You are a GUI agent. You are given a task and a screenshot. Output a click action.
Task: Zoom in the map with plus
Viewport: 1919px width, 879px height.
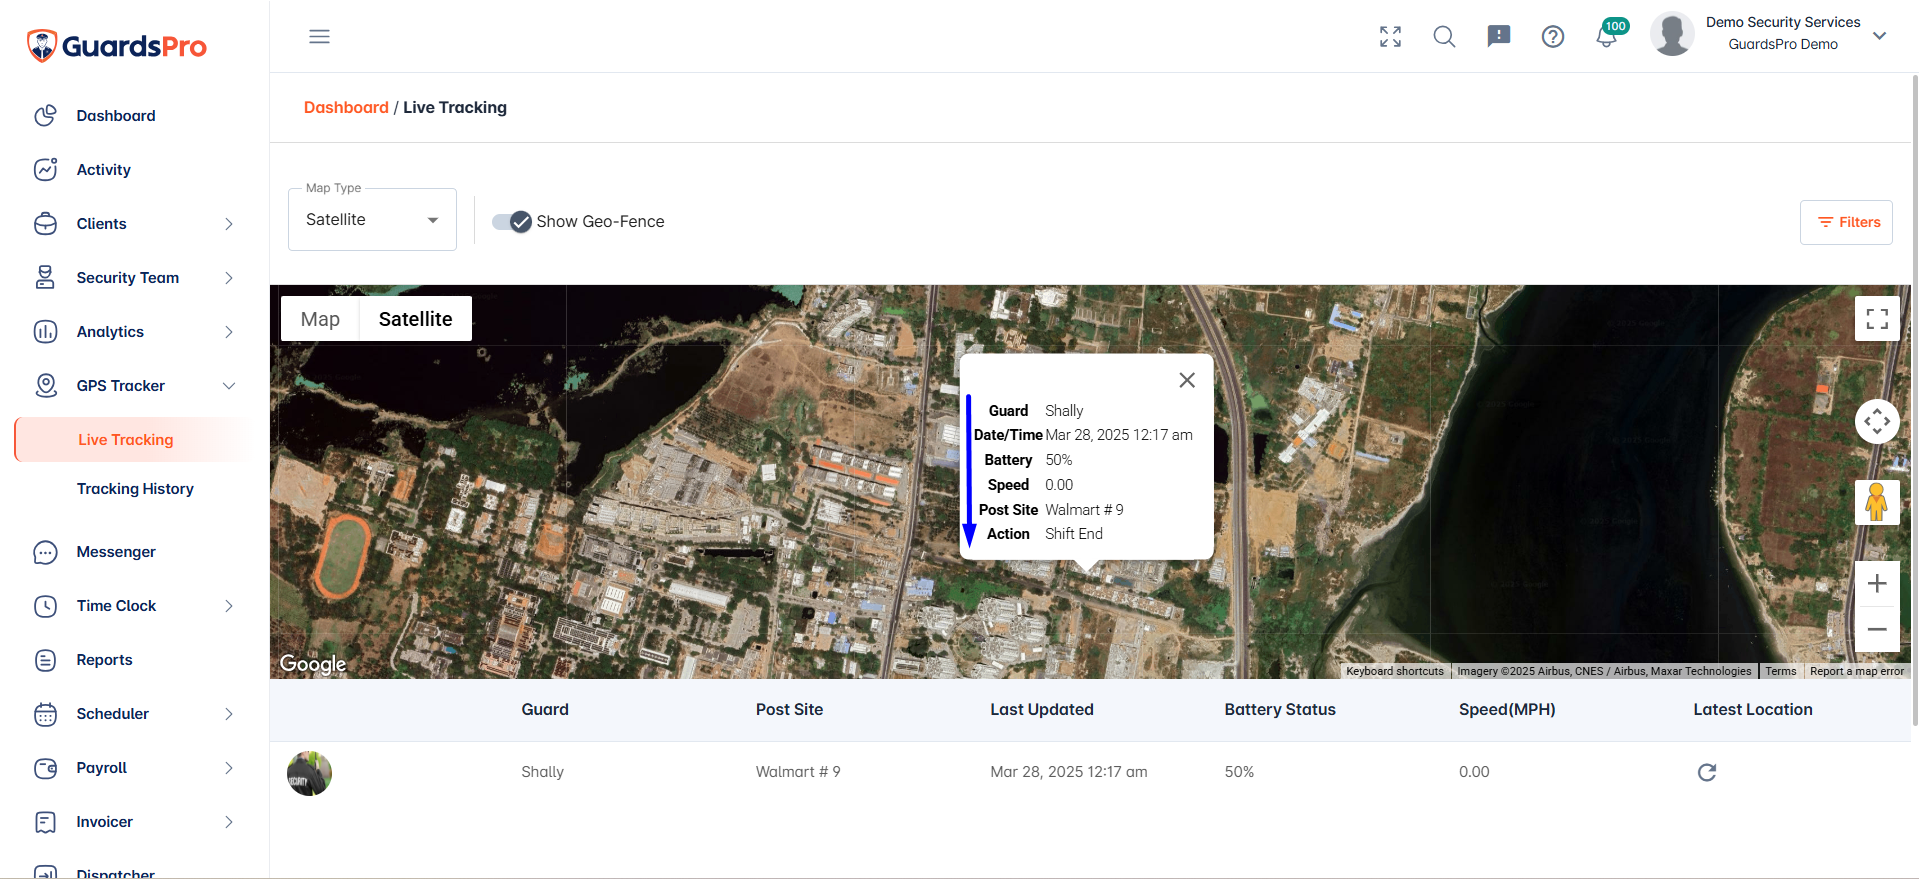point(1877,584)
